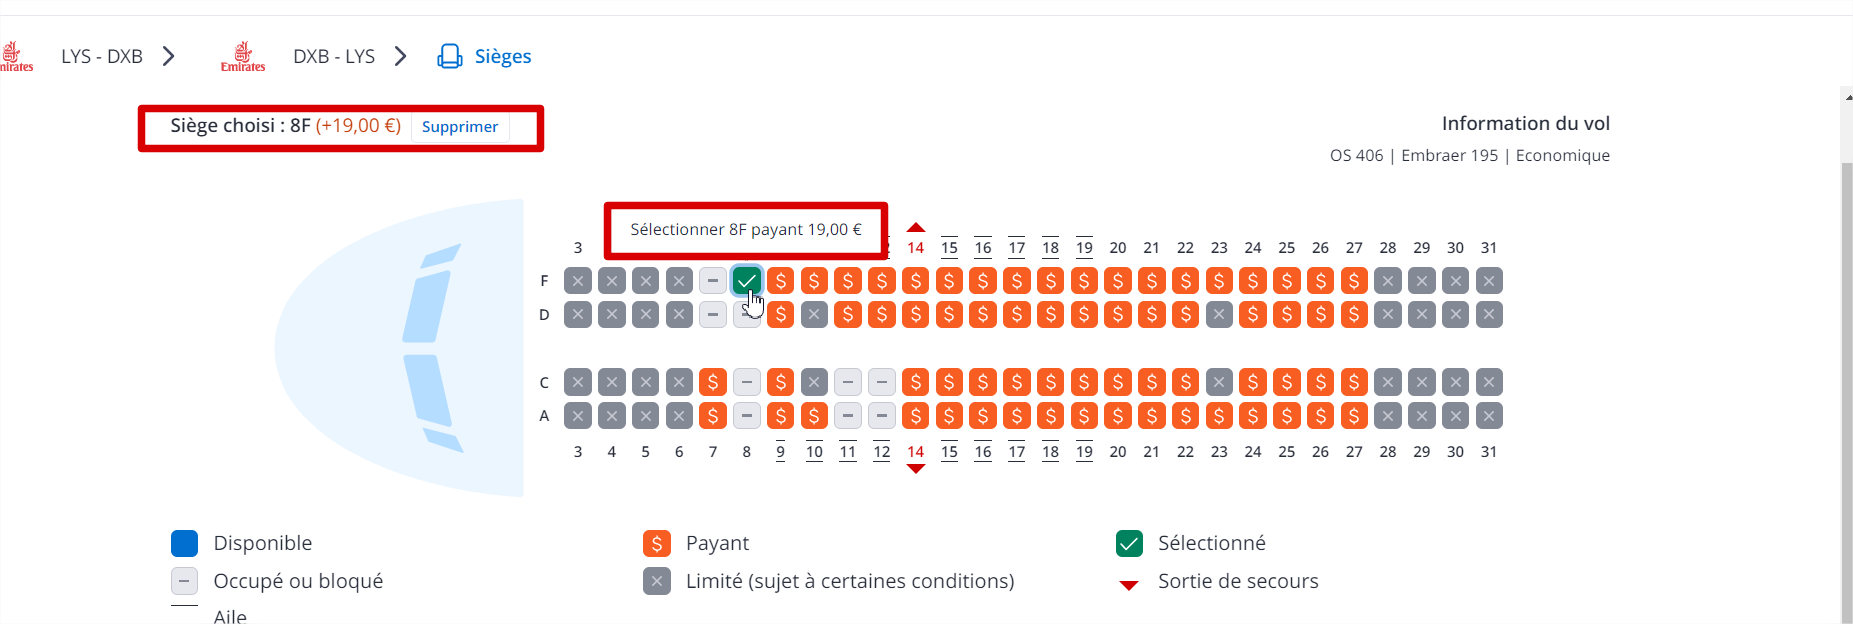Click the orange Payant legend swatch

[656, 543]
